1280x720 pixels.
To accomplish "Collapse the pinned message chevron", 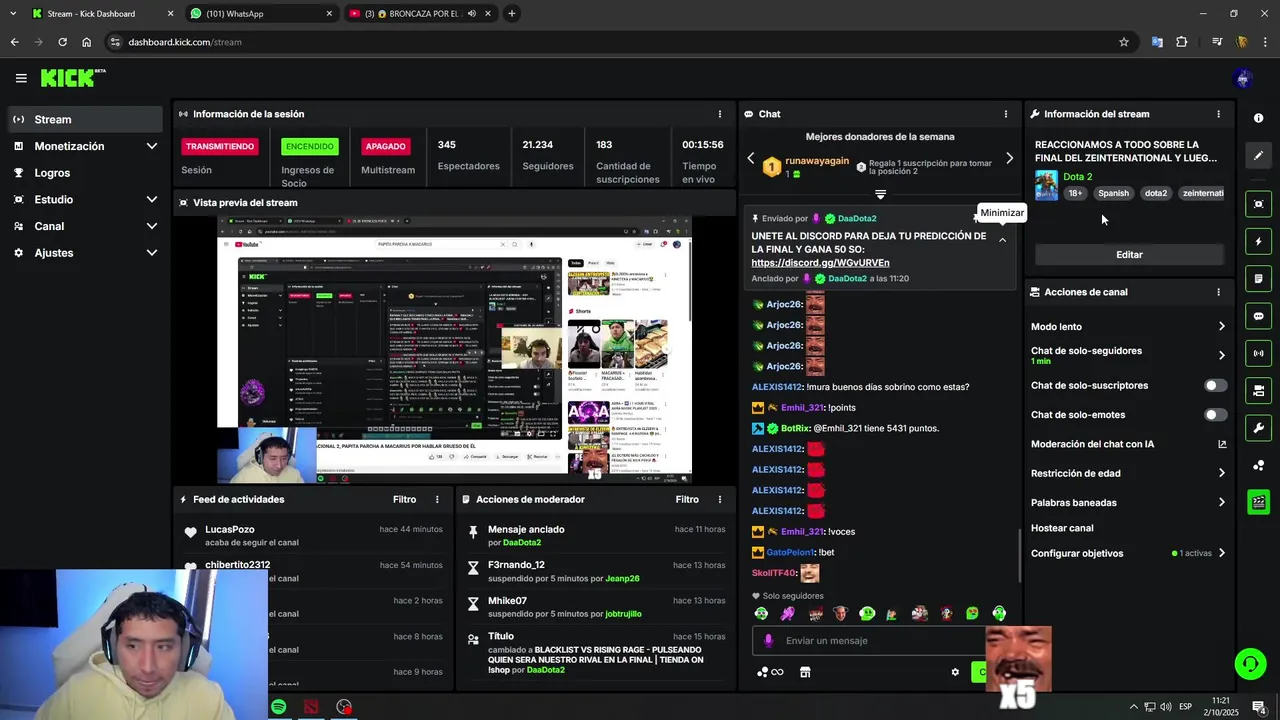I will coord(1002,240).
